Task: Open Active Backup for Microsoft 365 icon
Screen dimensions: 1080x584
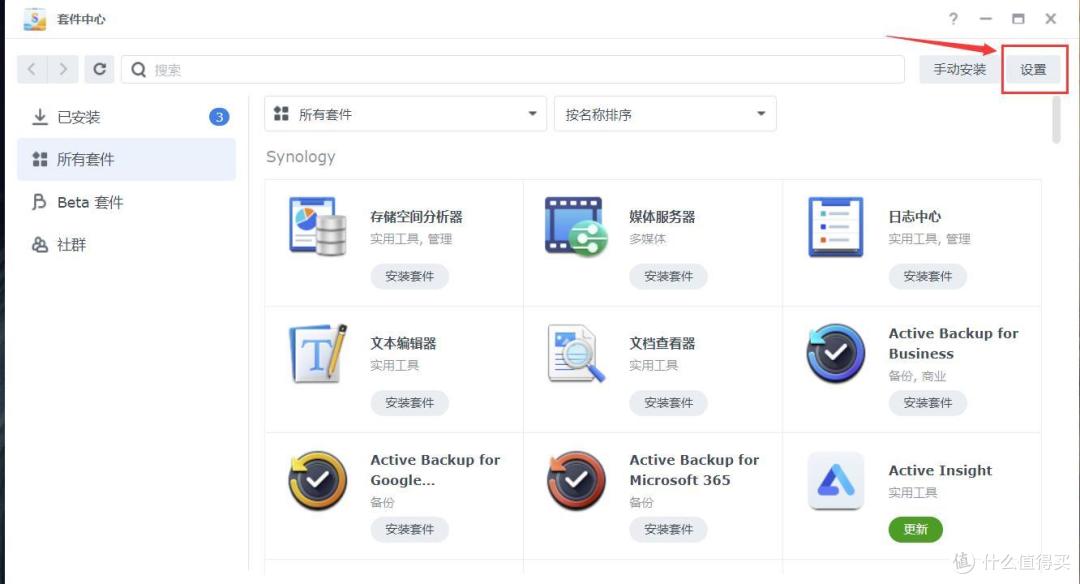Action: pos(577,480)
